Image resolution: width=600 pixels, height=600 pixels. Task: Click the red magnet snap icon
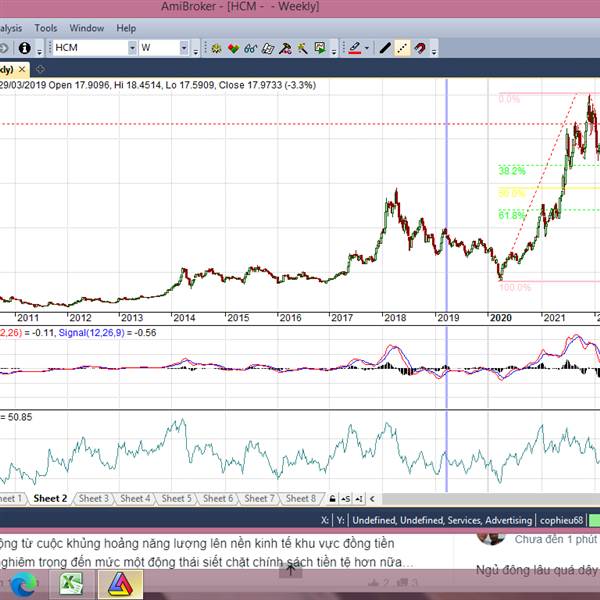(x=420, y=47)
